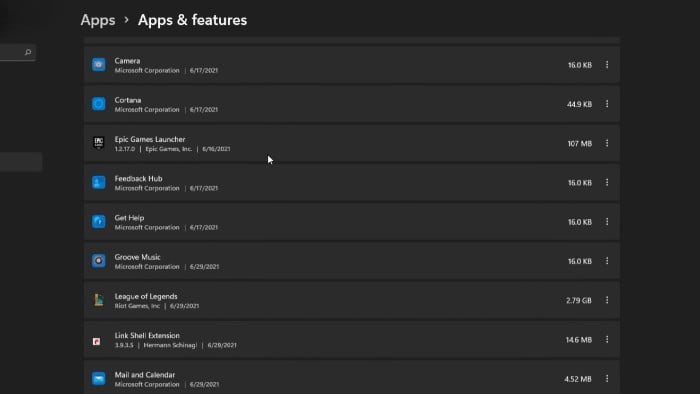Click the Epic Games Launcher icon
Screen dimensions: 700x394
(x=99, y=143)
